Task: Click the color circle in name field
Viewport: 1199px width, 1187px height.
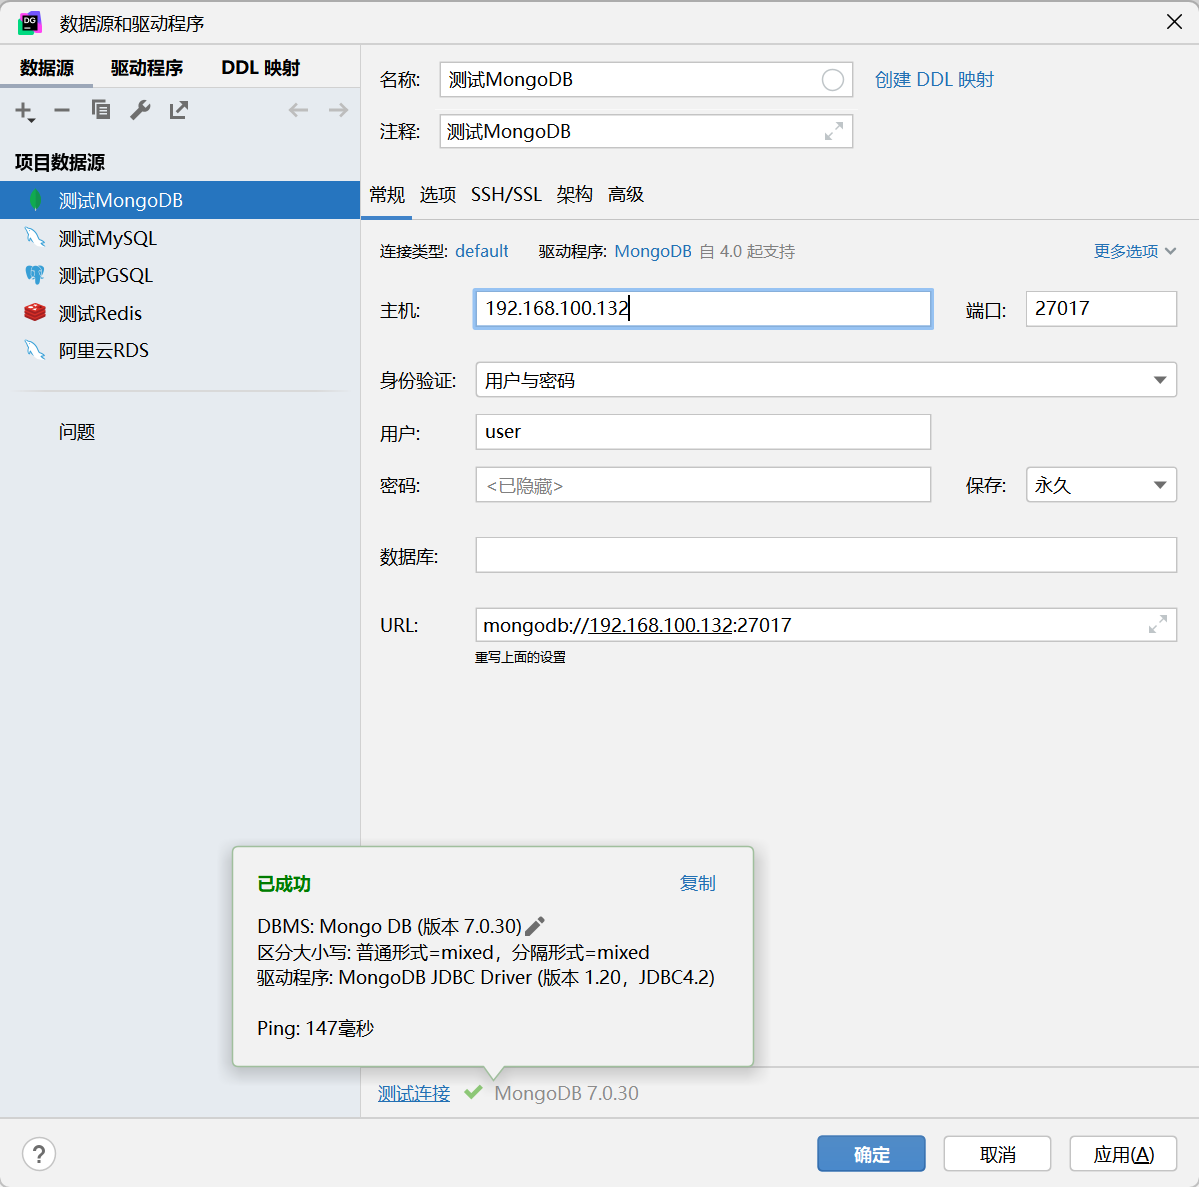Action: [x=833, y=80]
